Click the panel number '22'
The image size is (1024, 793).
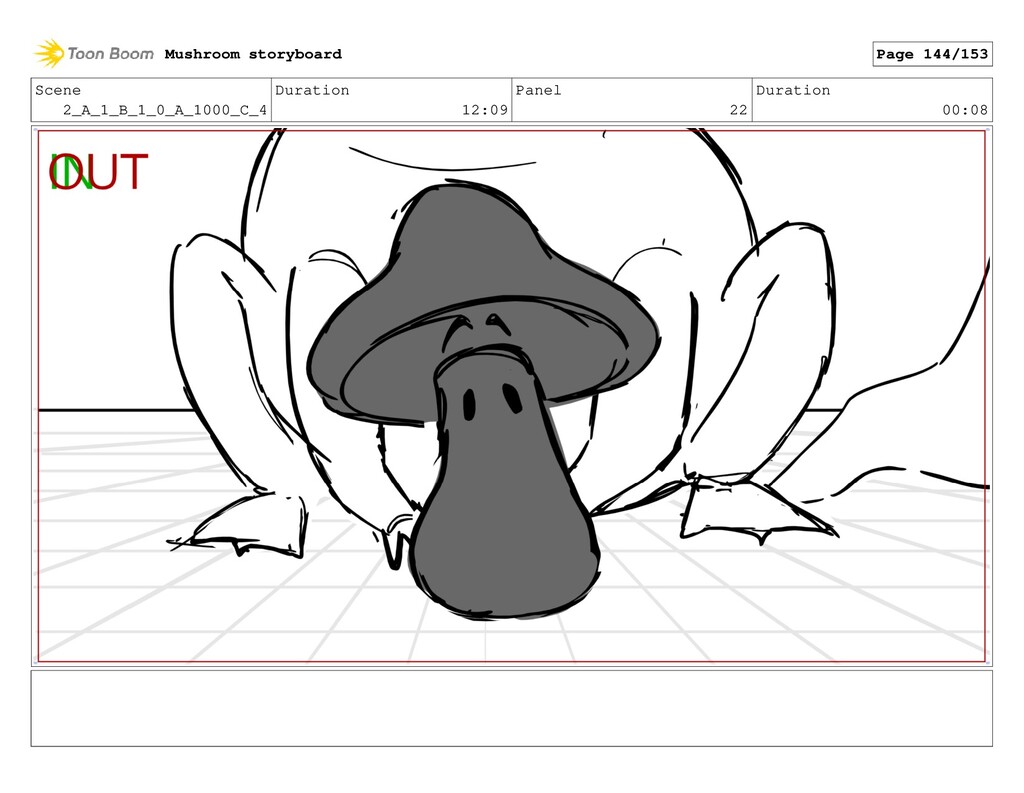coord(739,110)
